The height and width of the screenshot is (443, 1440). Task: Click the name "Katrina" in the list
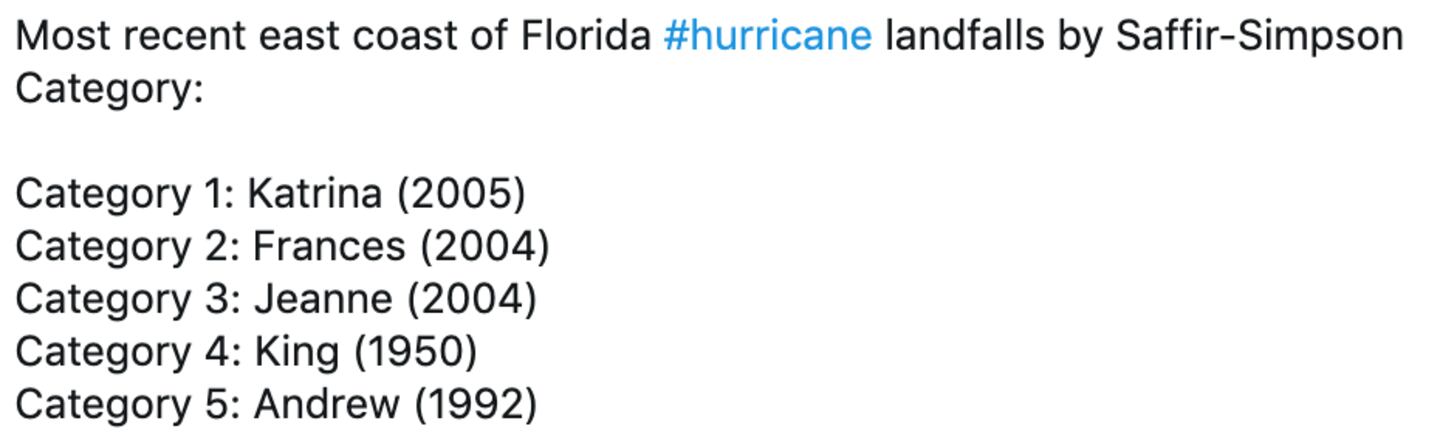click(x=314, y=194)
